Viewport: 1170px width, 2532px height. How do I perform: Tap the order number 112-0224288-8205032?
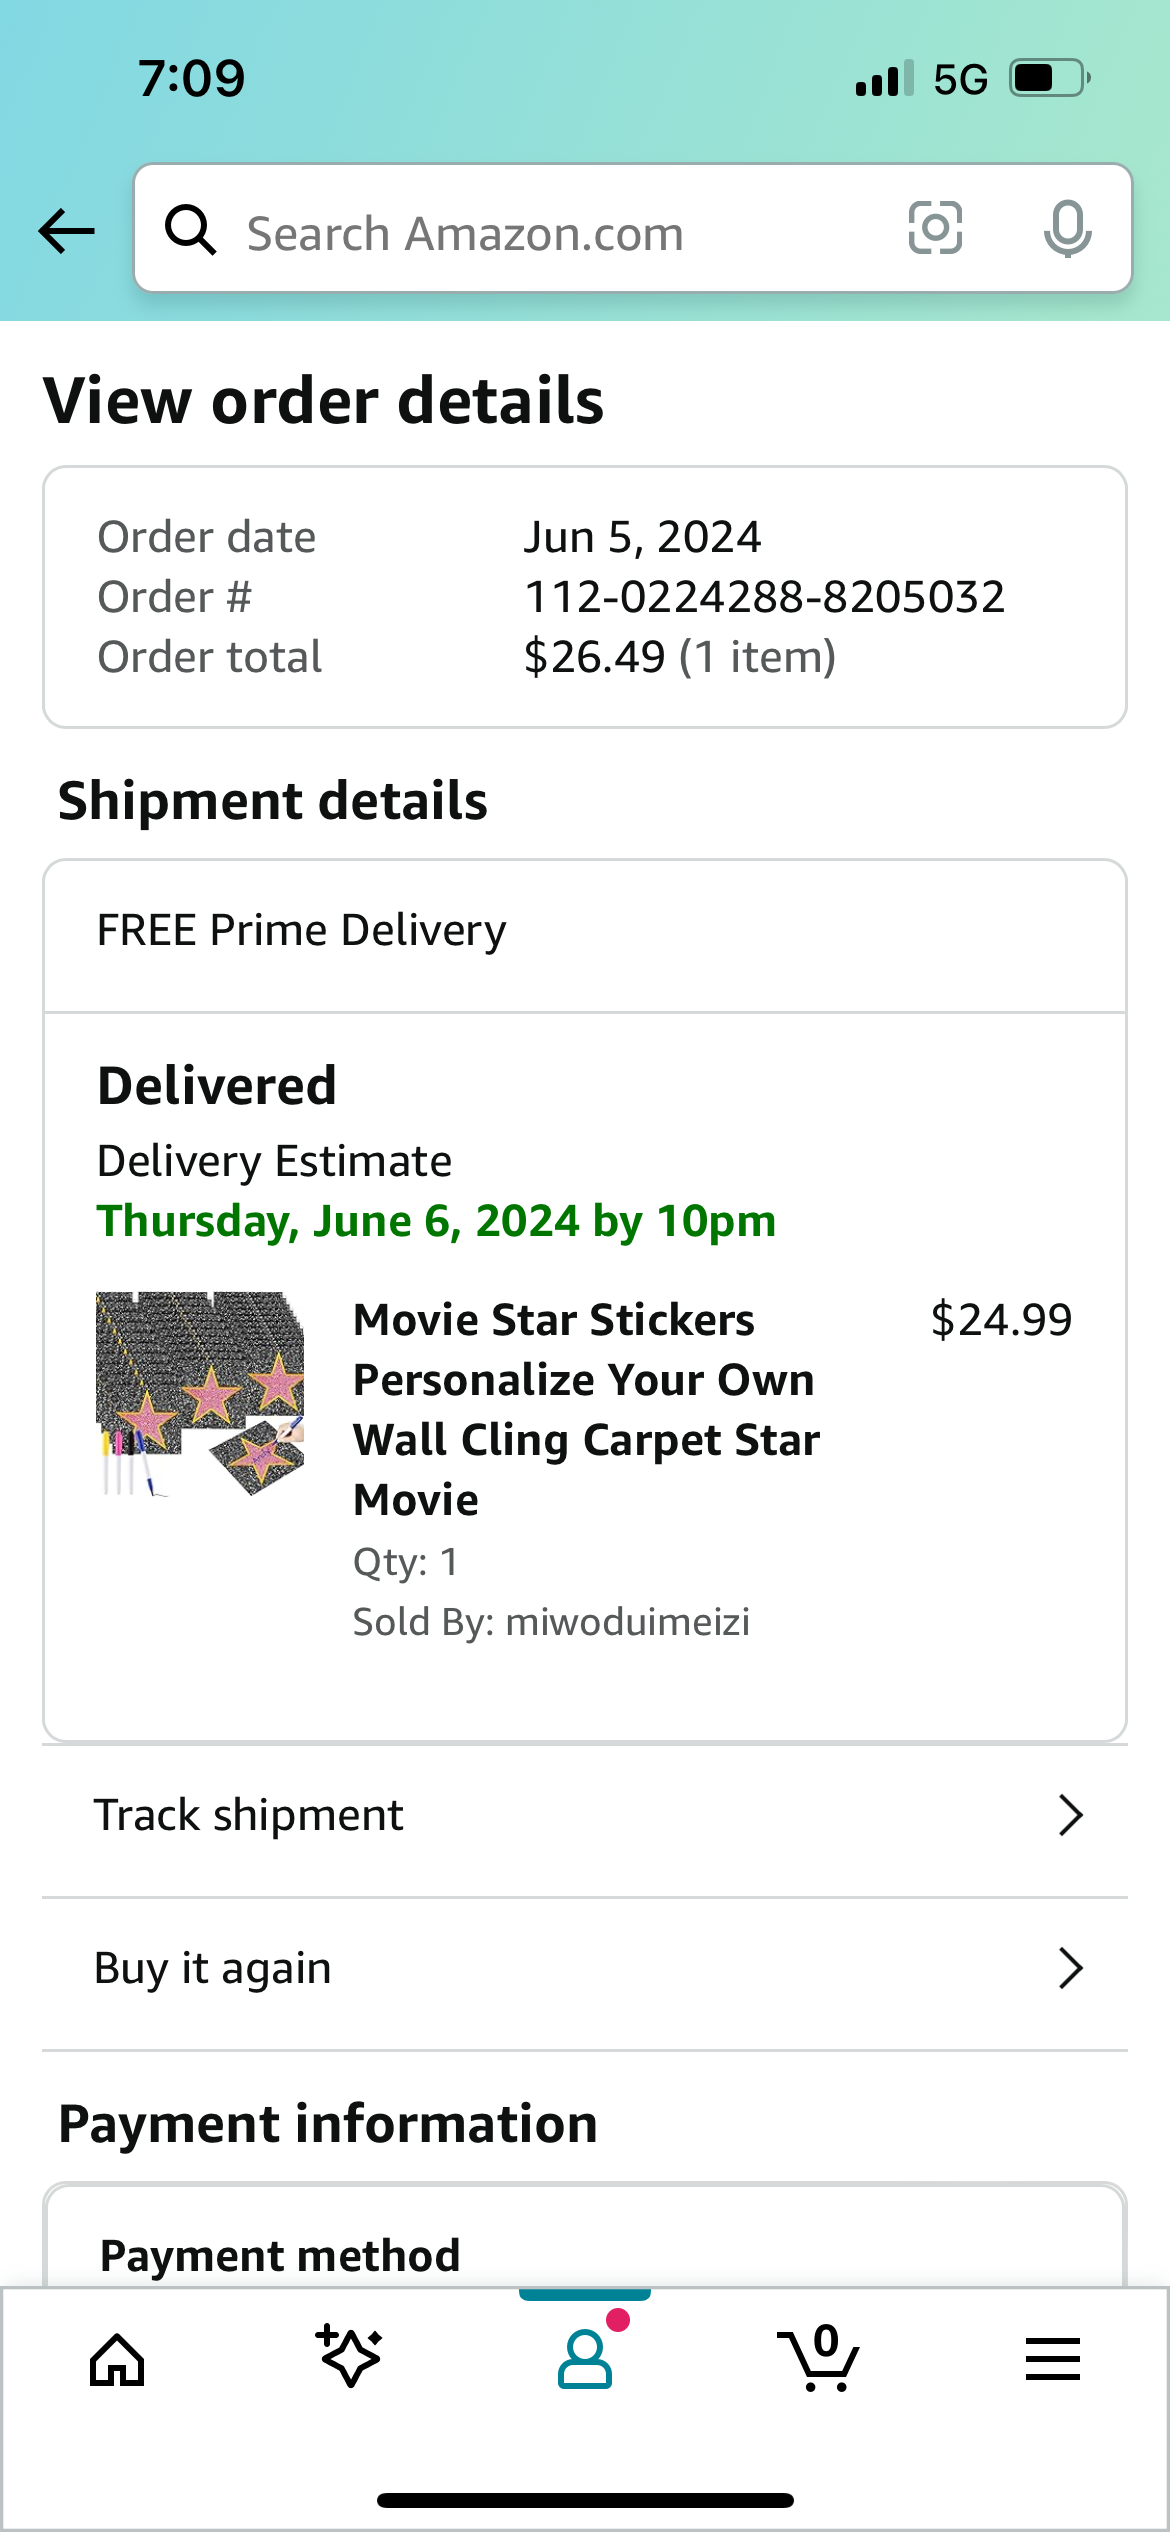(764, 597)
